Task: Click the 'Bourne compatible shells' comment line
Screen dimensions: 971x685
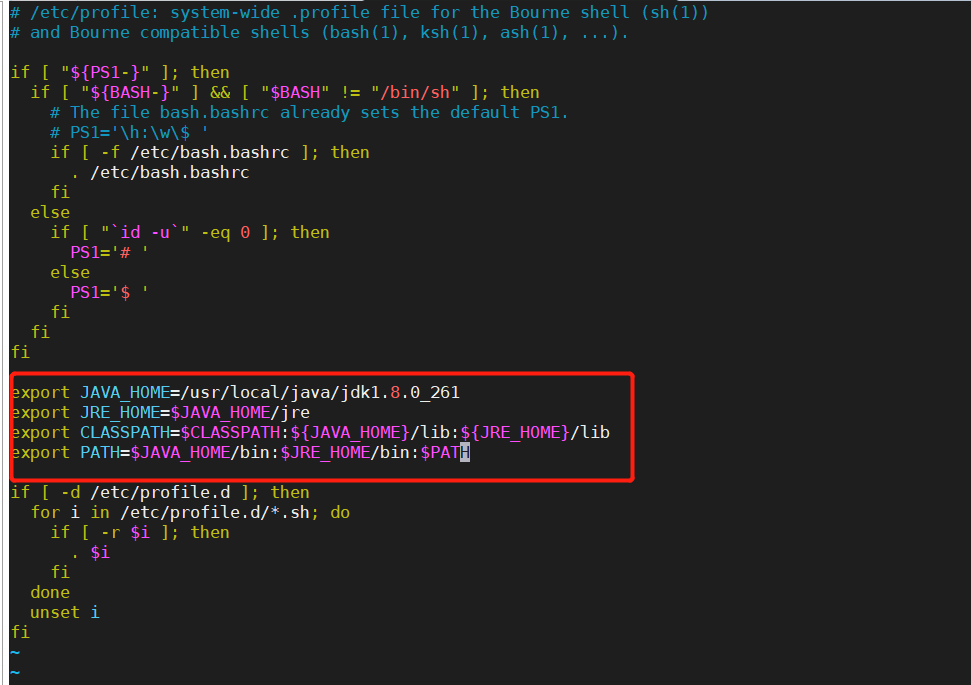Action: pyautogui.click(x=320, y=32)
